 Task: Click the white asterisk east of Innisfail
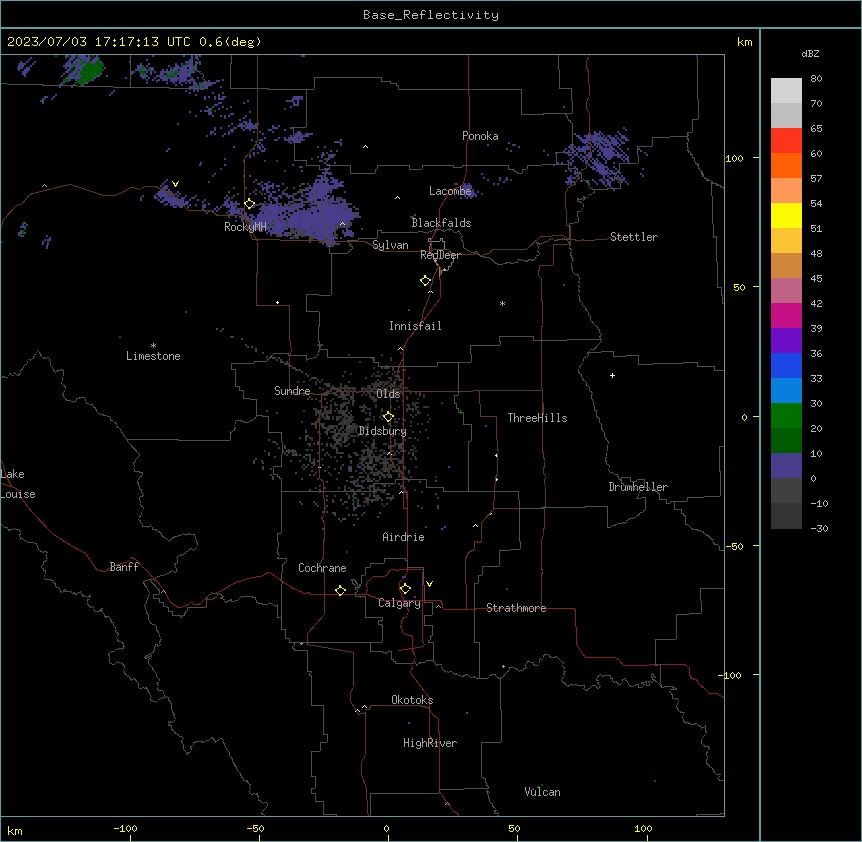tap(502, 304)
